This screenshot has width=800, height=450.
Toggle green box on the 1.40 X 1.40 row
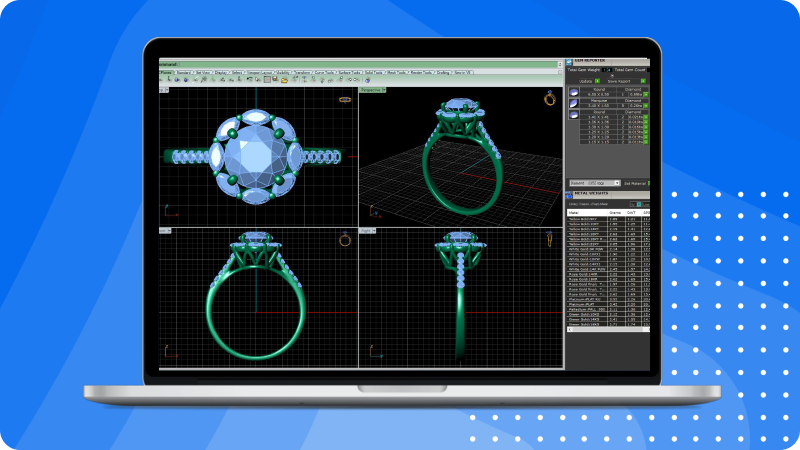pyautogui.click(x=646, y=117)
